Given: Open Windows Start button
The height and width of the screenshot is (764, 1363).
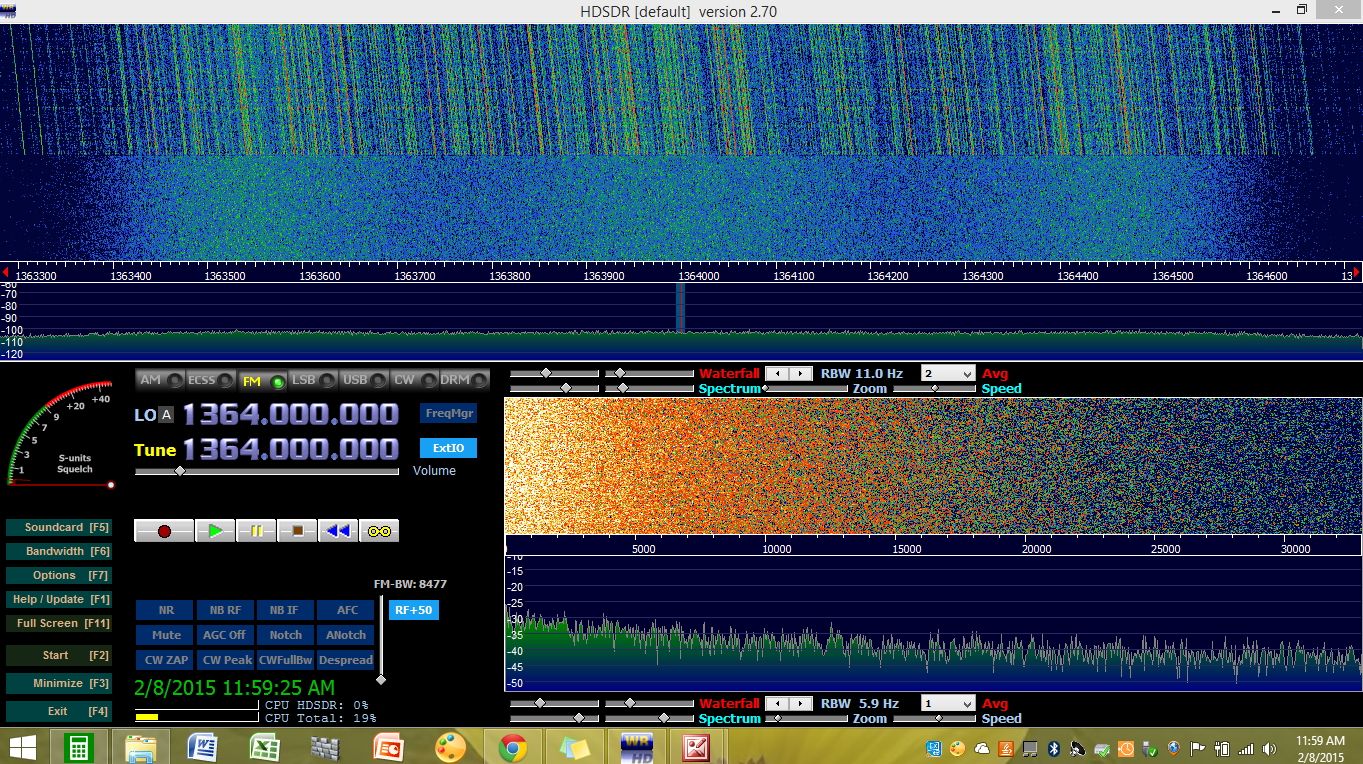Looking at the screenshot, I should (23, 747).
